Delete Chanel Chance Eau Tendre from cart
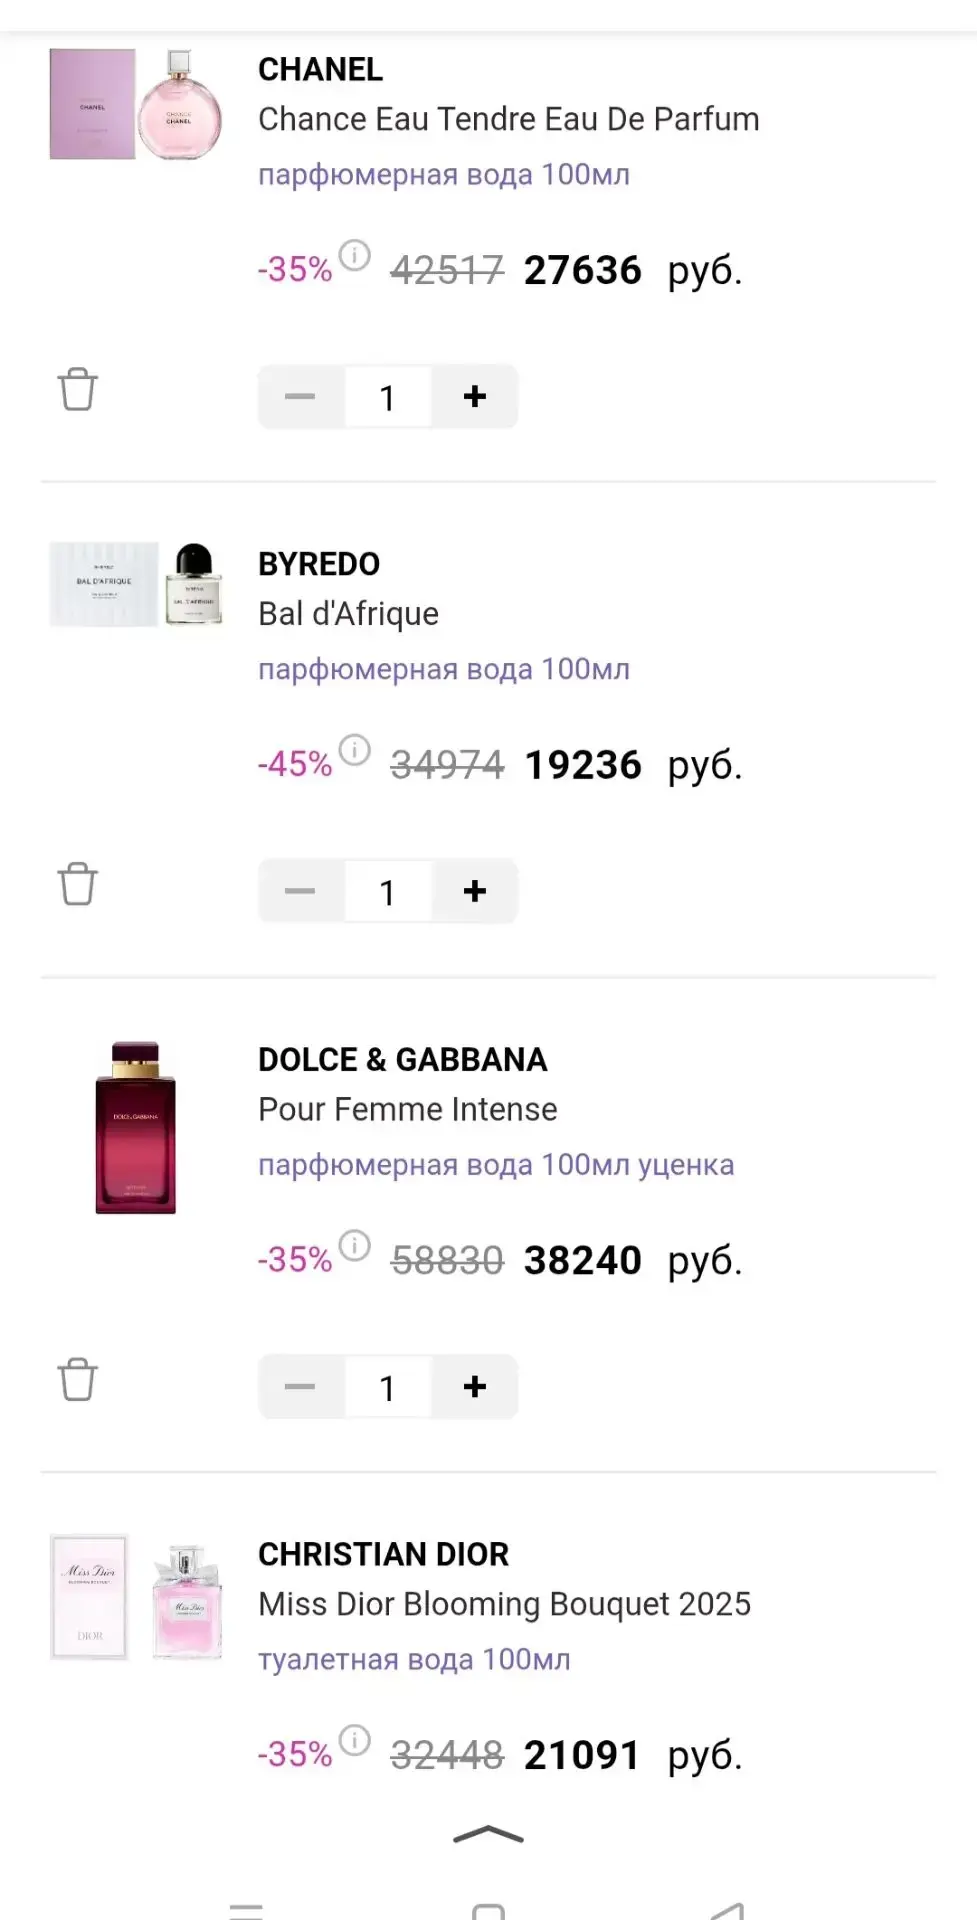 [x=77, y=389]
